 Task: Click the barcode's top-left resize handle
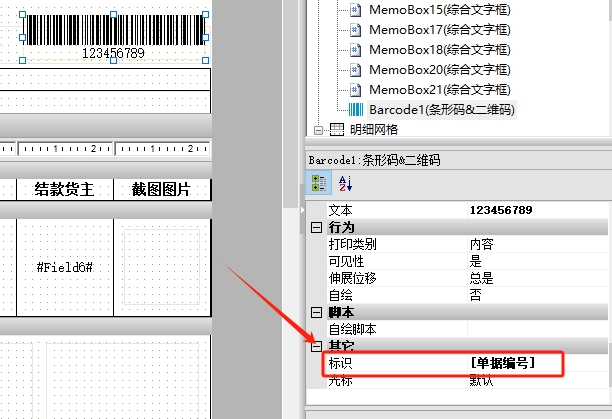tap(22, 14)
